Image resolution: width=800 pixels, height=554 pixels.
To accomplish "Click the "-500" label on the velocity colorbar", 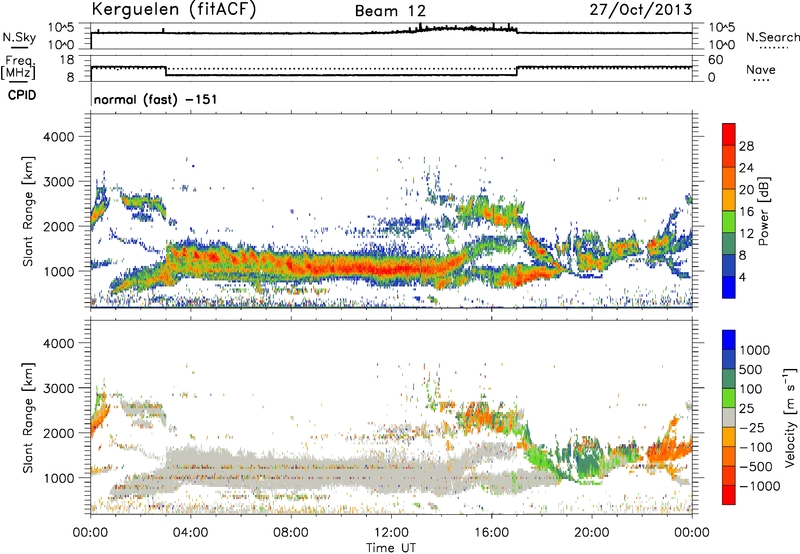I will click(756, 467).
